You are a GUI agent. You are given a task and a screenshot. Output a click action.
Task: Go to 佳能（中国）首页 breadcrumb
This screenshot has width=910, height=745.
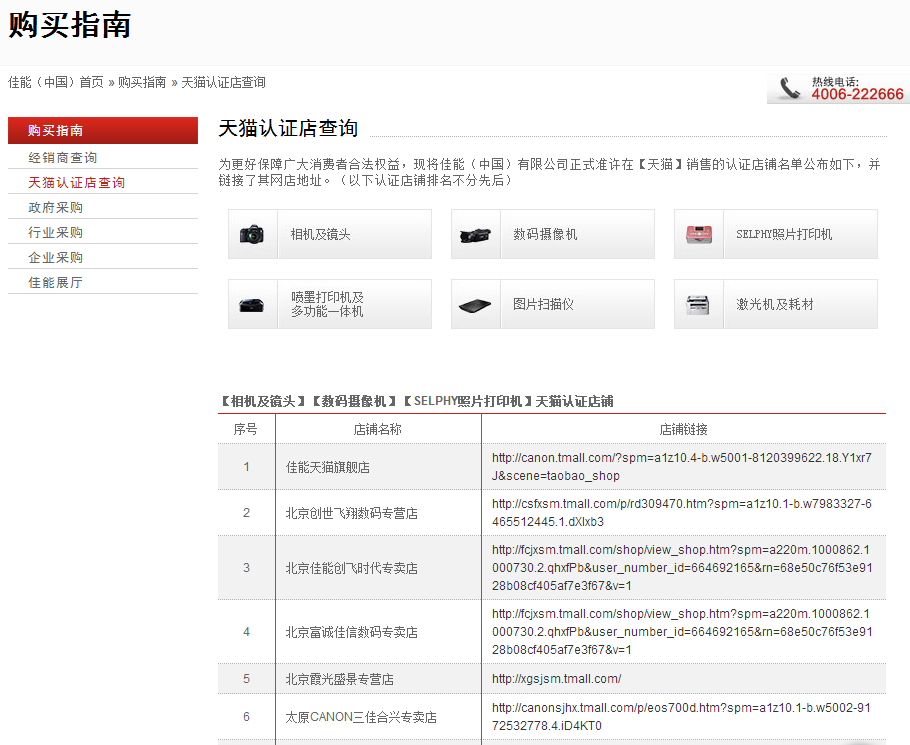[x=56, y=82]
